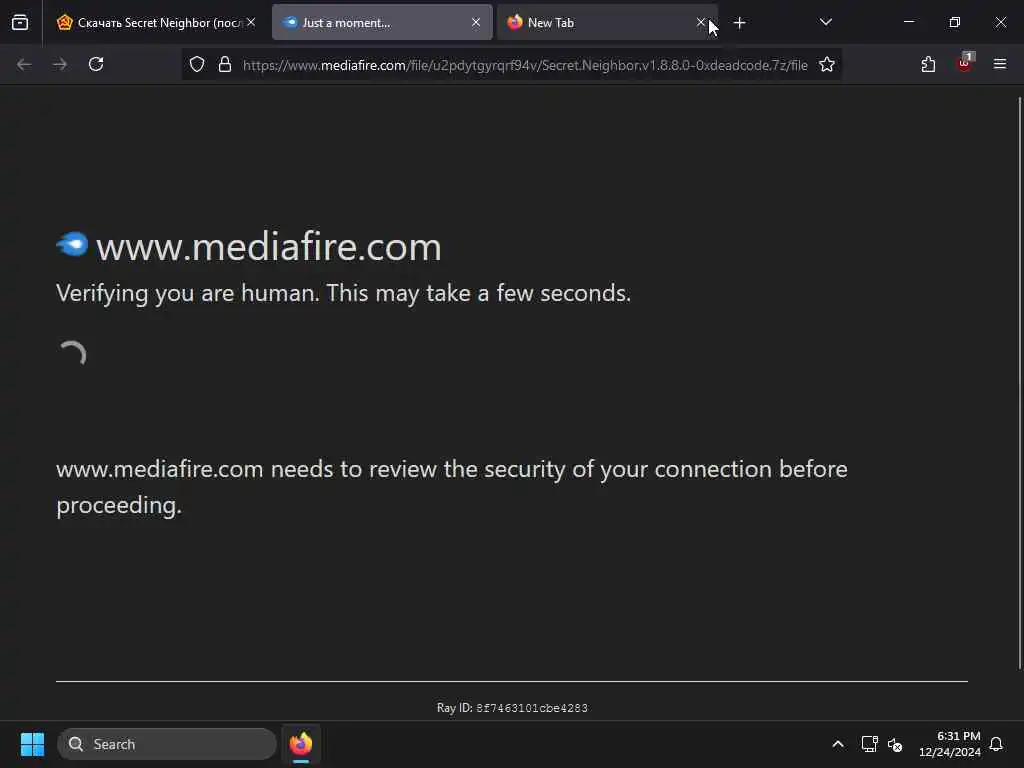Click the page vertical scrollbar
The width and height of the screenshot is (1024, 768).
click(1019, 383)
